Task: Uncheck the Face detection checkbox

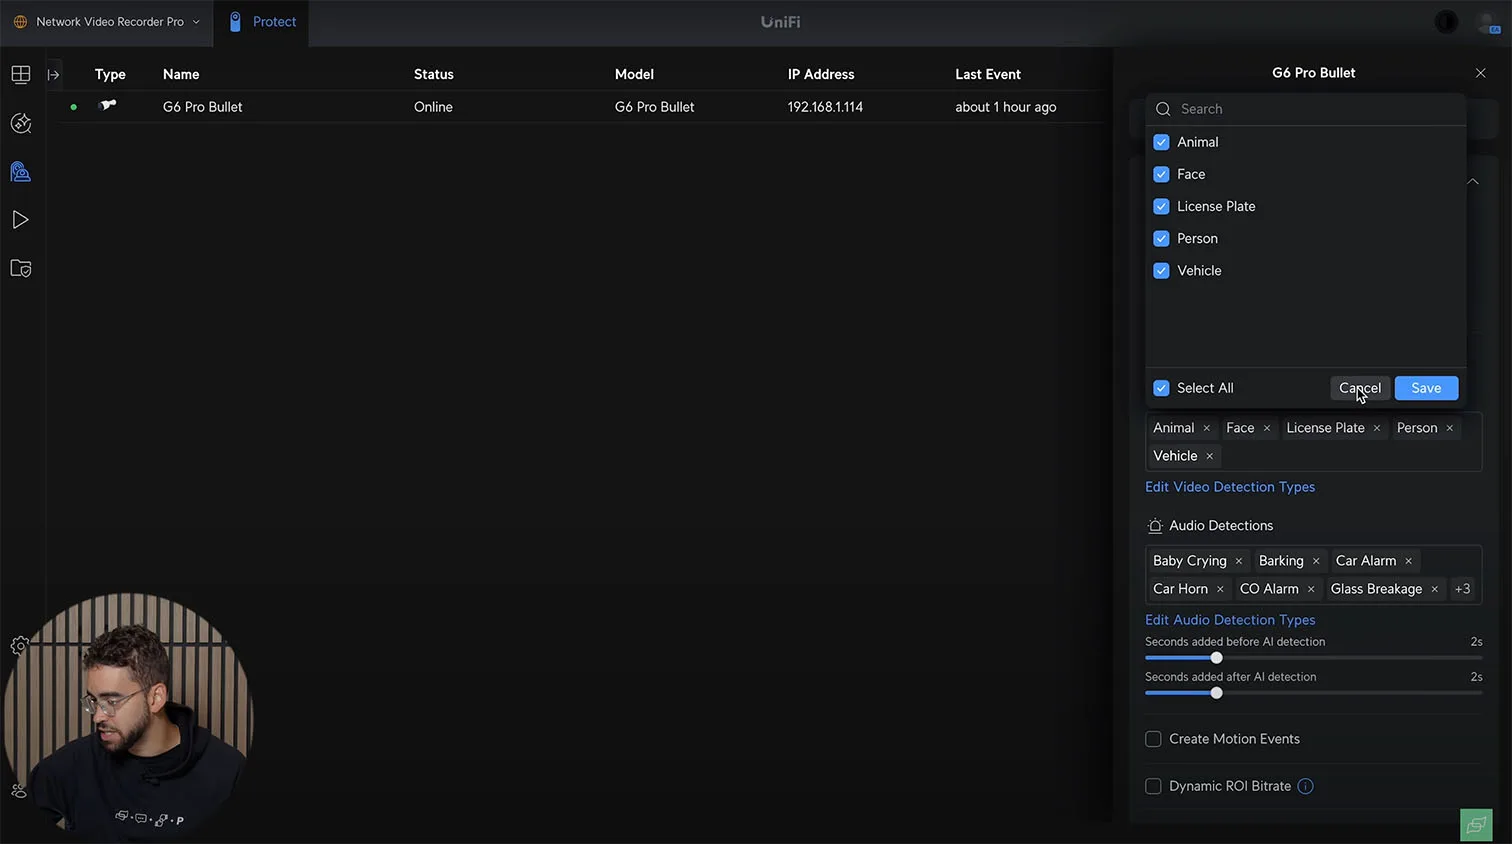Action: click(1161, 174)
